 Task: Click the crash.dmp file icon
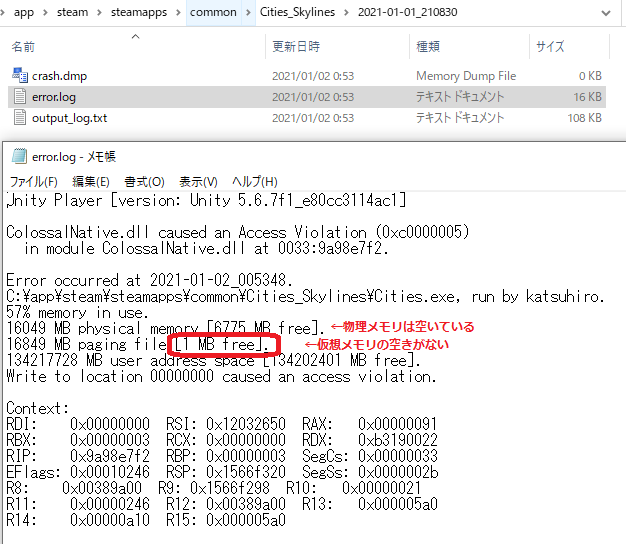pyautogui.click(x=20, y=75)
